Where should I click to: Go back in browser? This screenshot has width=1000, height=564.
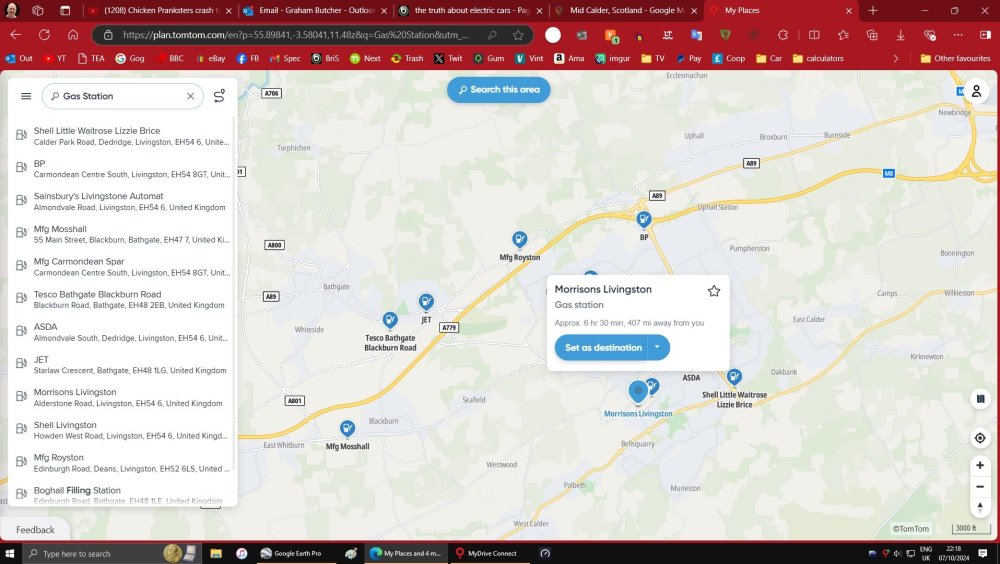point(16,35)
